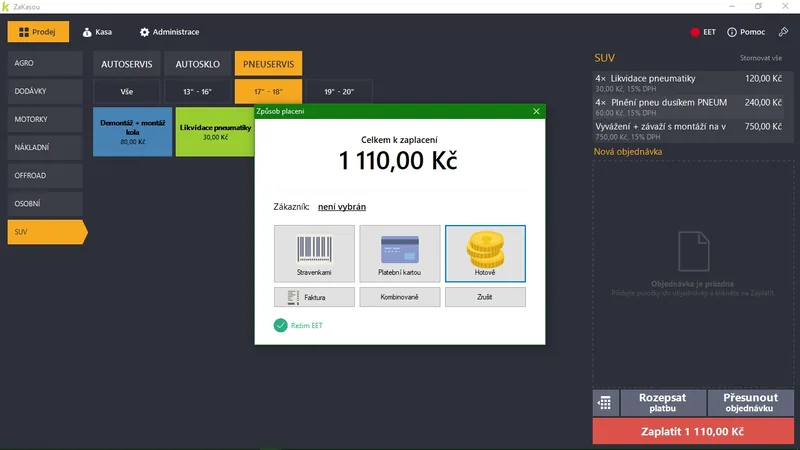
Task: Open the numeric keypad icon
Action: (x=605, y=403)
